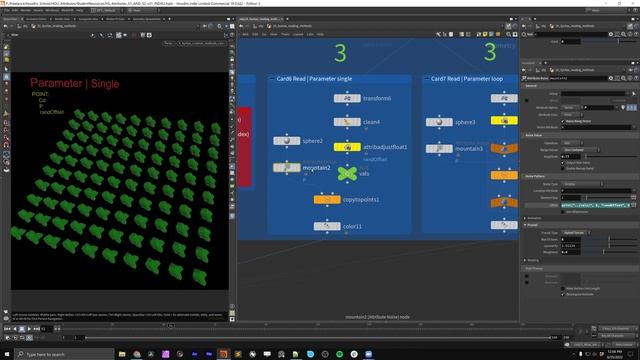Viewport: 640px width, 360px height.
Task: Switch to the Geometry Spreadsheet tab
Action: click(x=147, y=19)
